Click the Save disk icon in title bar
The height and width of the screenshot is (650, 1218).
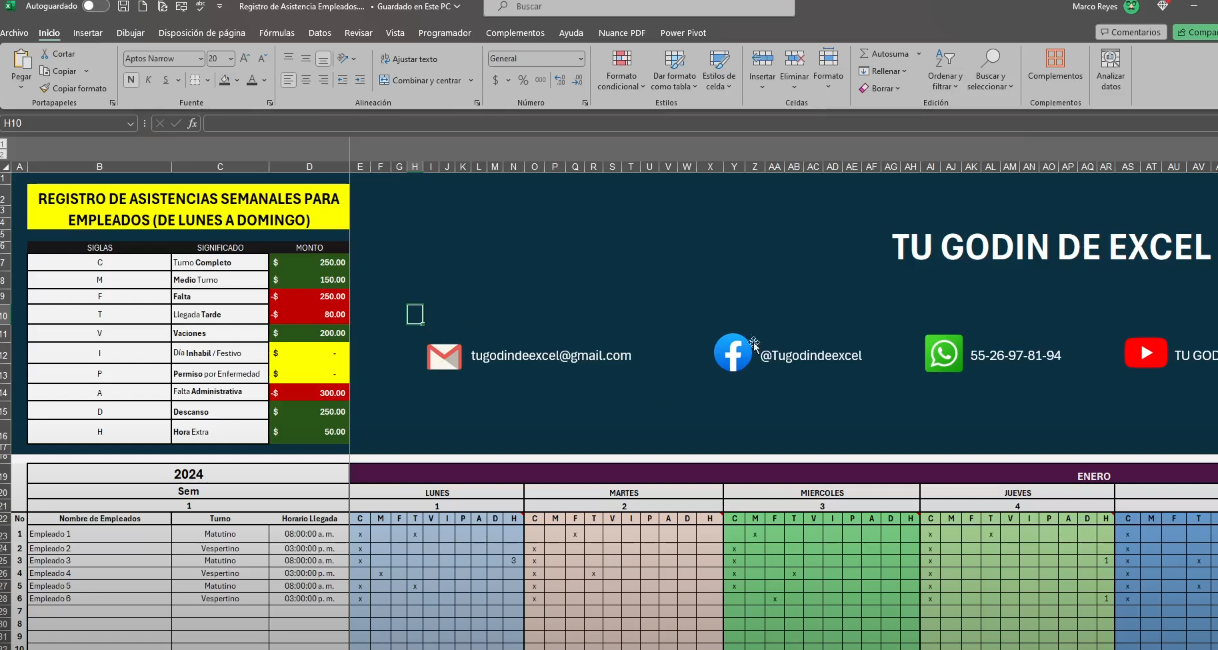[122, 6]
